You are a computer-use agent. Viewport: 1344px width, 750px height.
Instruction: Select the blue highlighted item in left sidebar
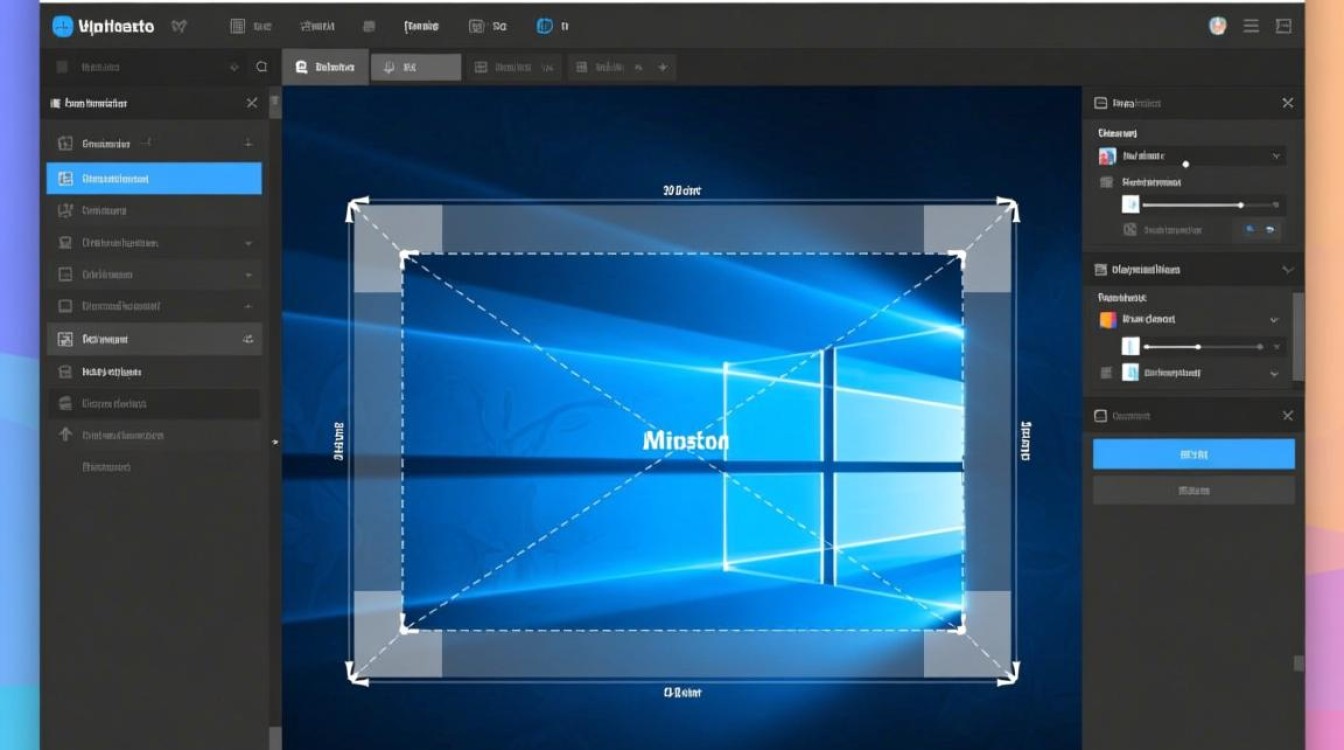(x=154, y=179)
